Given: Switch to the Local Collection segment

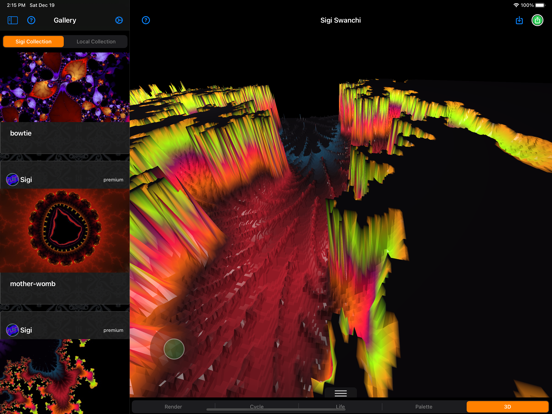Looking at the screenshot, I should pyautogui.click(x=96, y=42).
